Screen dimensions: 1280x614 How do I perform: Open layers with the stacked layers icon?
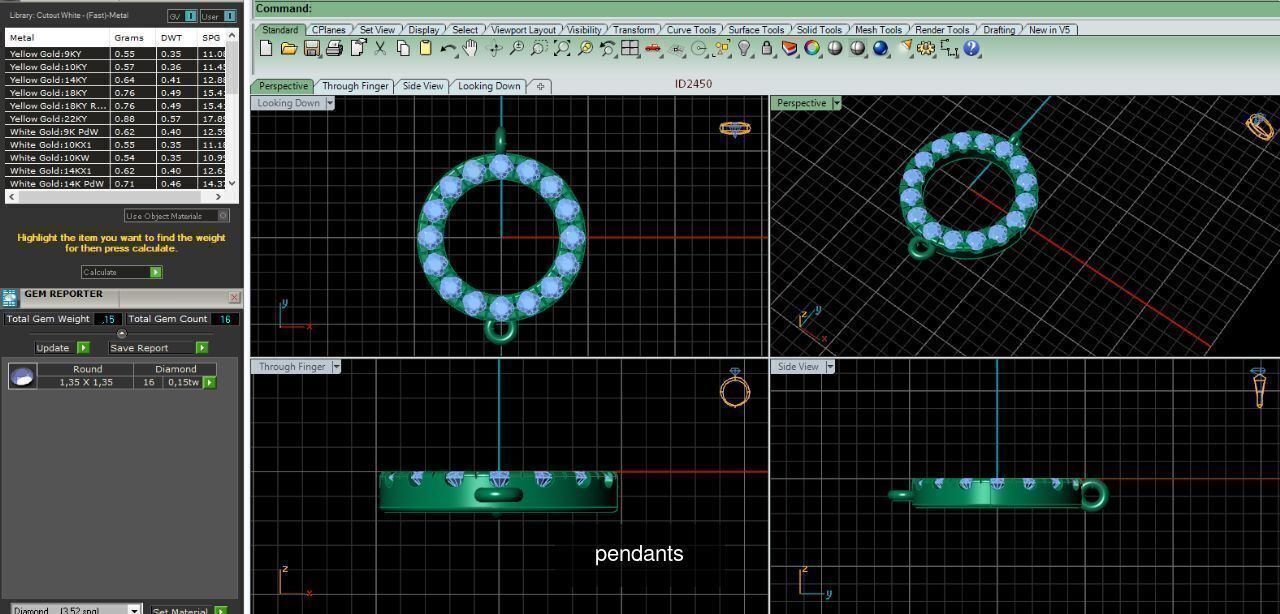(790, 48)
